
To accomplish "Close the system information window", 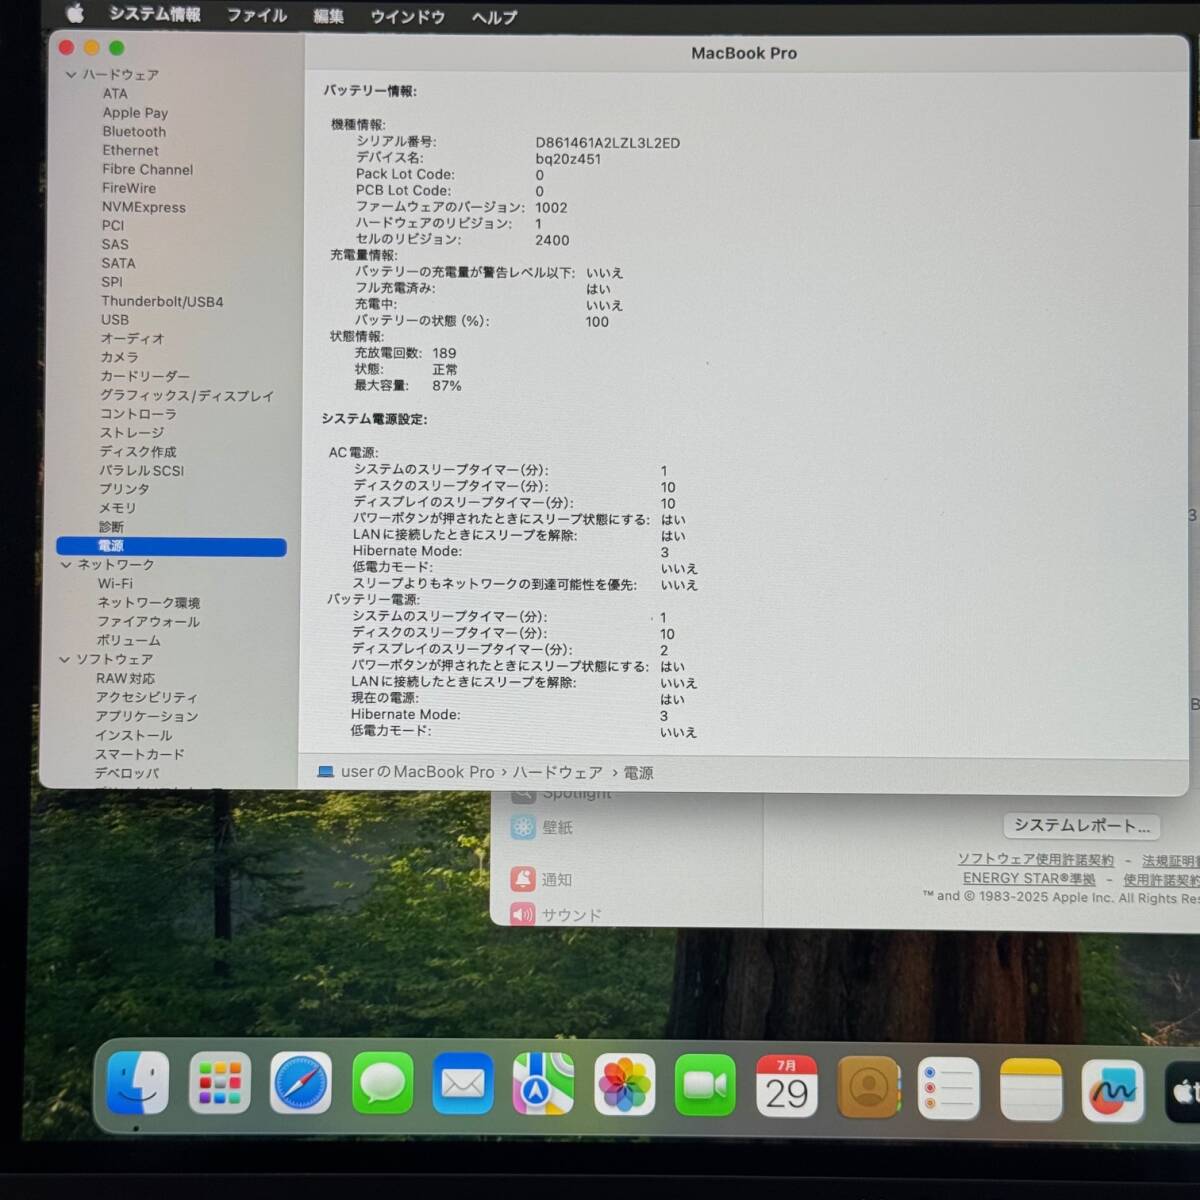I will [x=67, y=47].
